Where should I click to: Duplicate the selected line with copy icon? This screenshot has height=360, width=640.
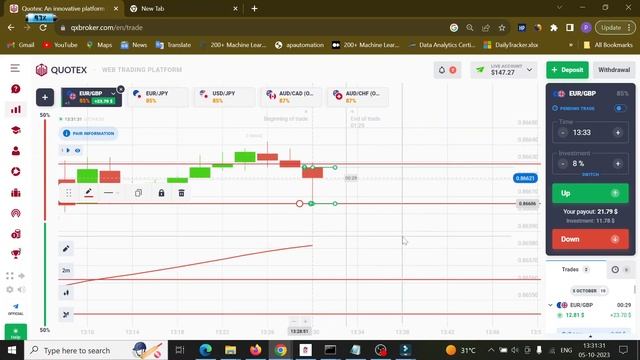point(138,193)
